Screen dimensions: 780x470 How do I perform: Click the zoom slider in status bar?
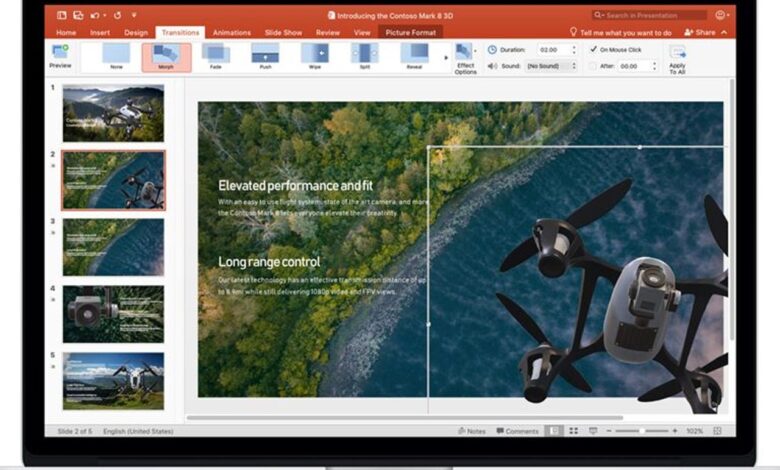point(642,431)
